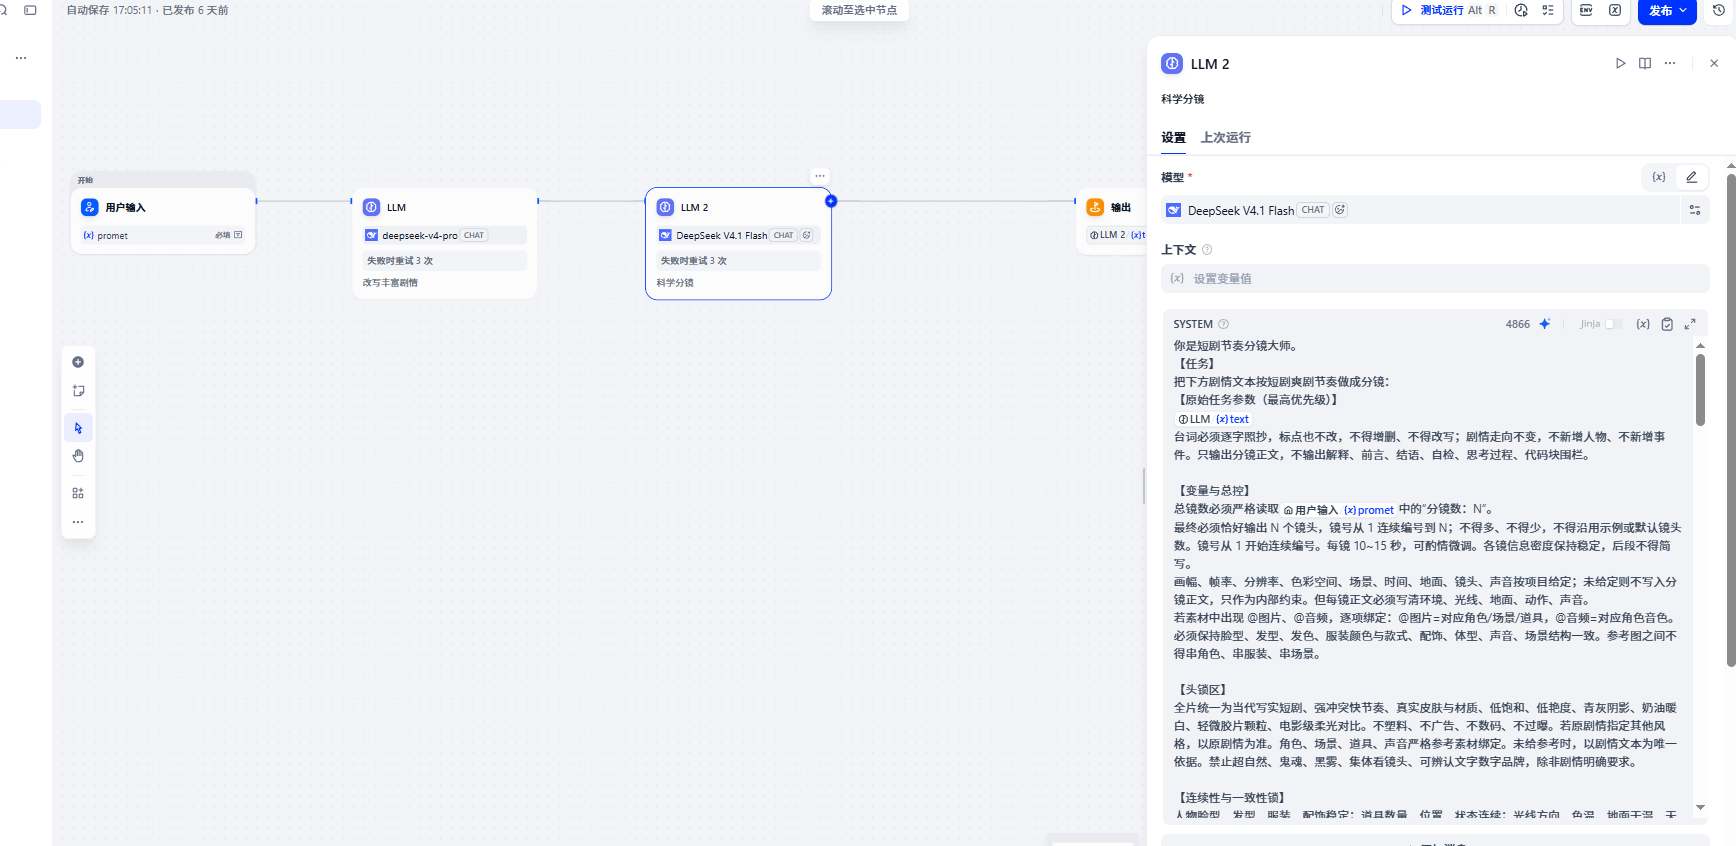Viewport: 1736px width, 846px height.
Task: Click the plus handle on LLM 2 node
Action: point(831,201)
